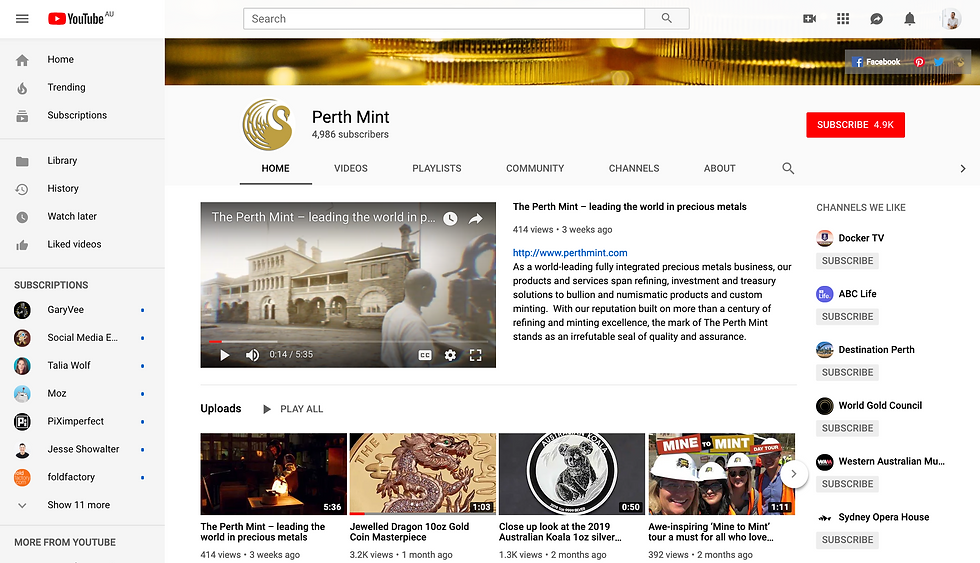Open History in sidebar
The width and height of the screenshot is (980, 563).
(x=82, y=189)
